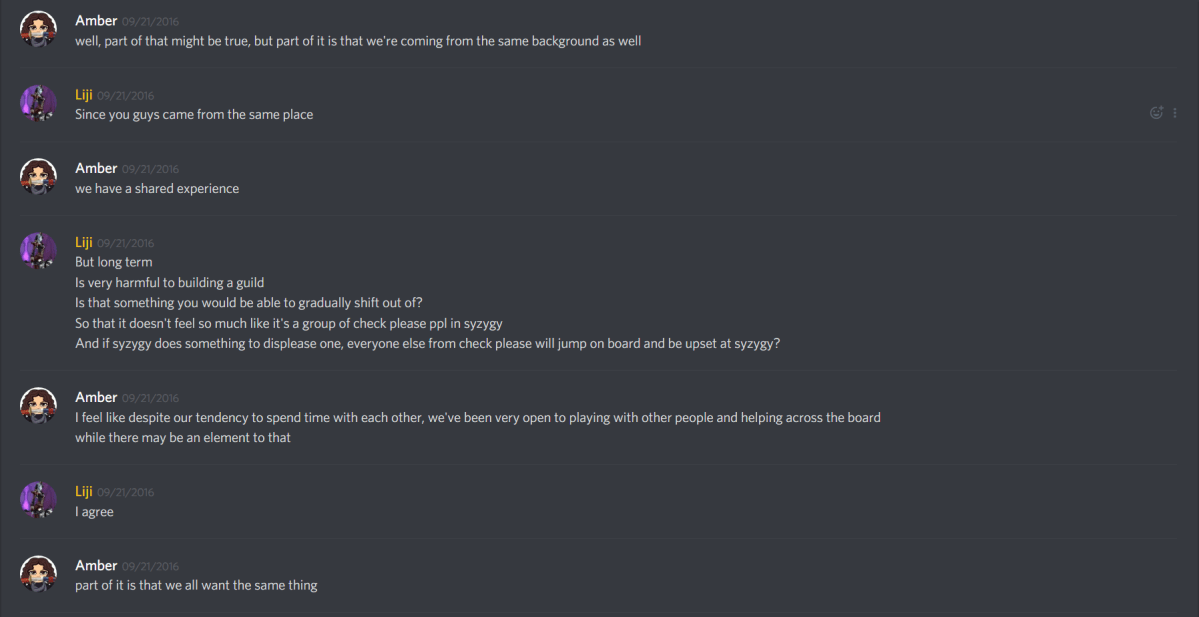Open Amber's profile via her top username

pos(96,19)
